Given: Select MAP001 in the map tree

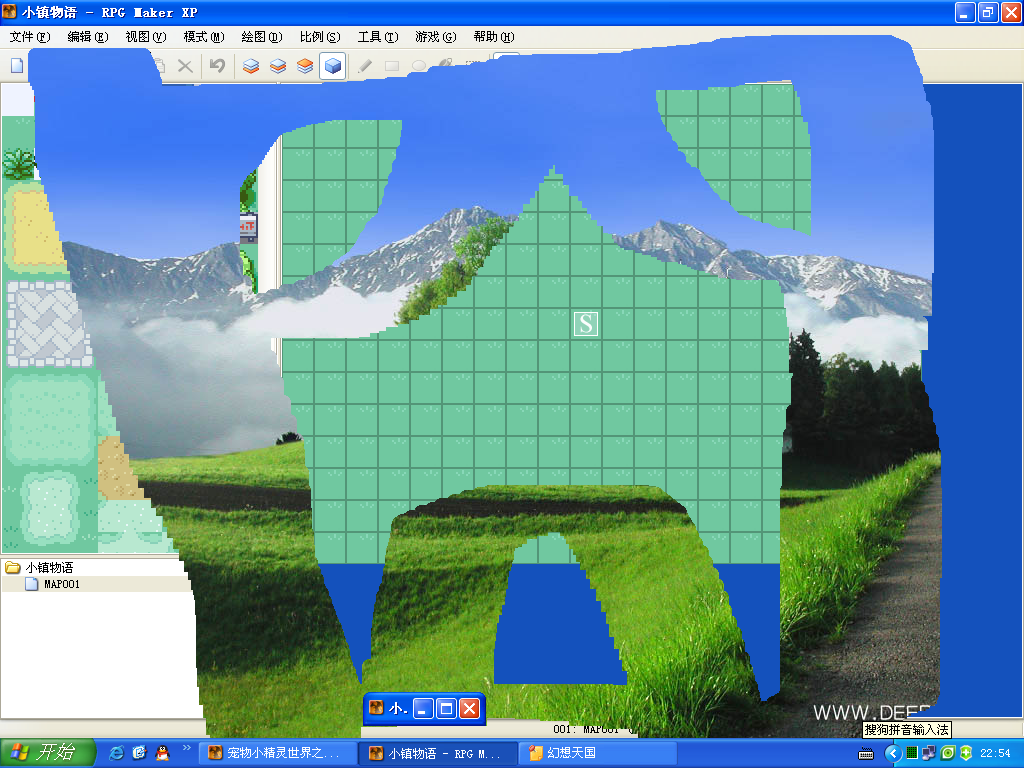Looking at the screenshot, I should tap(52, 584).
